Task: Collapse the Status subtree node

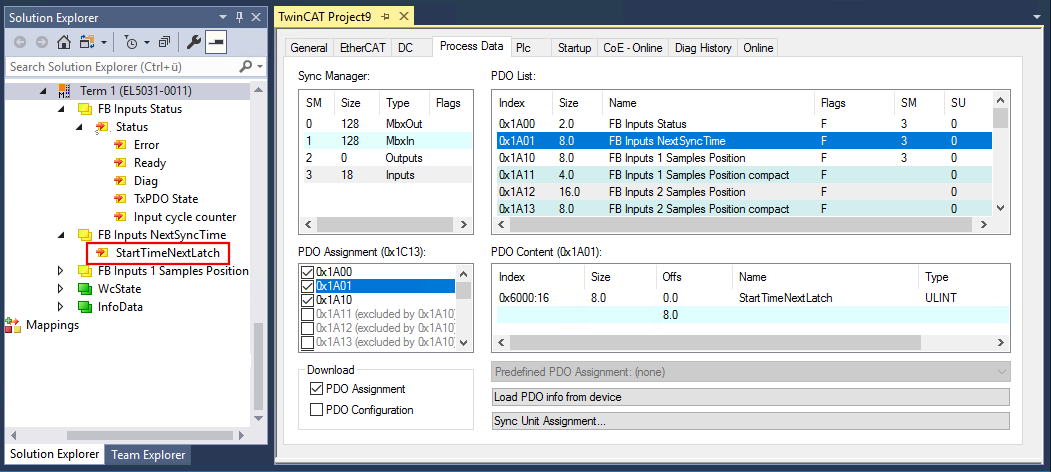Action: point(79,127)
